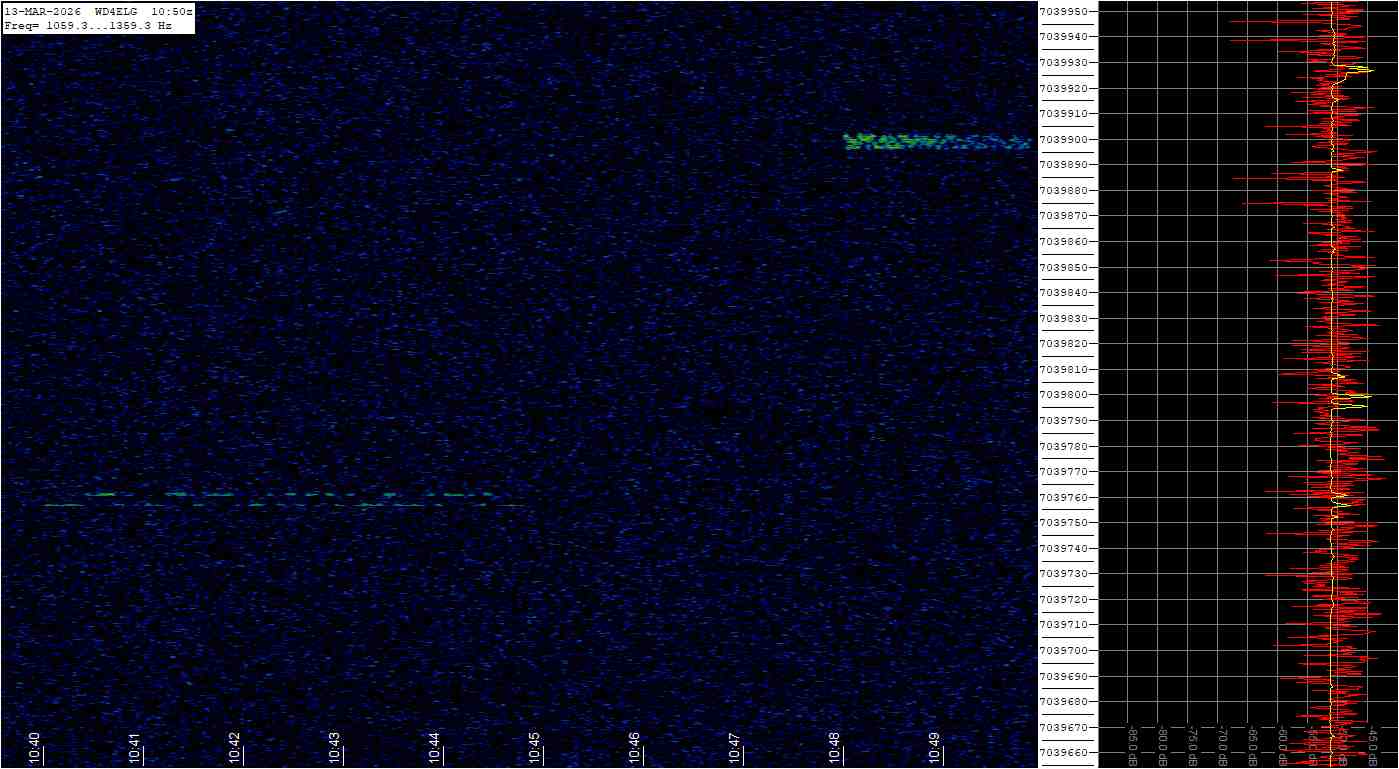The image size is (1399, 769).
Task: Click the 10:43 time axis label
Action: coord(335,748)
